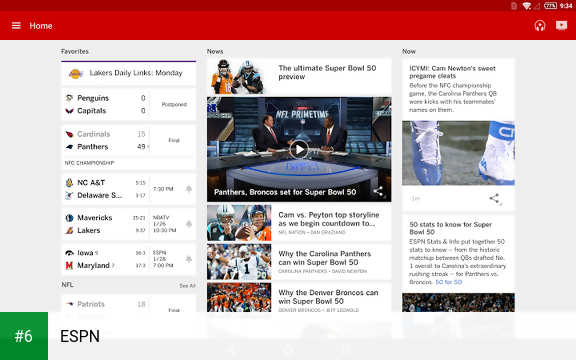This screenshot has height=360, width=576.
Task: Click the Super Bowl preview players thumbnail
Action: [x=239, y=77]
